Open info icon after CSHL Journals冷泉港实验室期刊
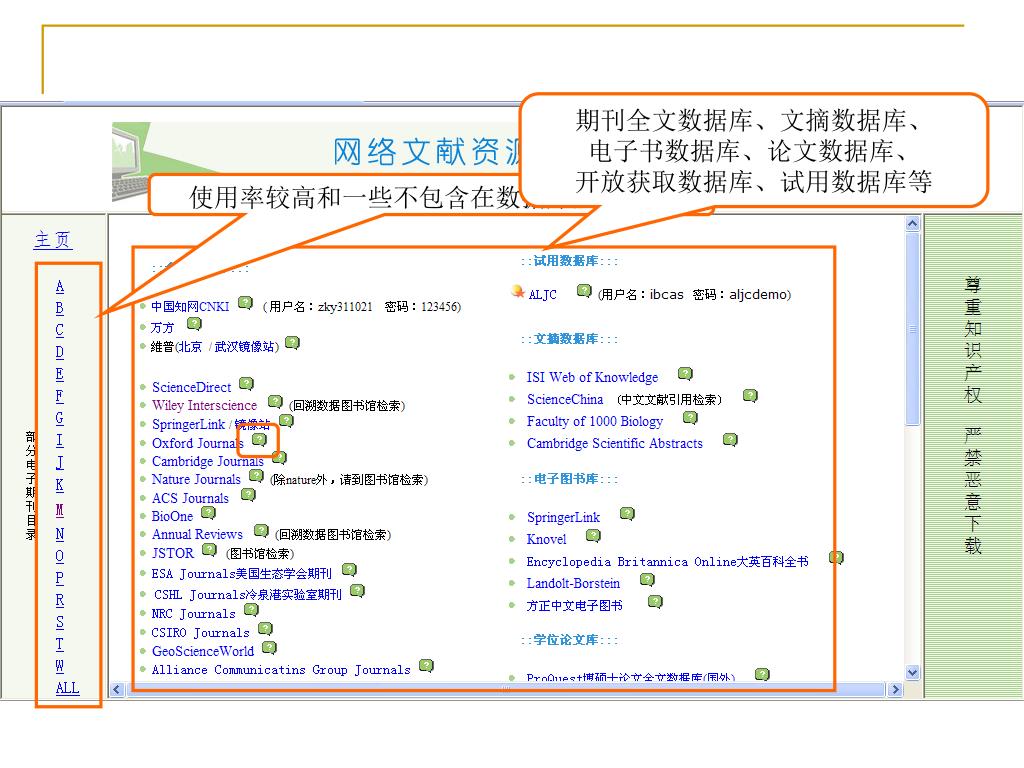Viewport: 1024px width, 768px height. [357, 591]
